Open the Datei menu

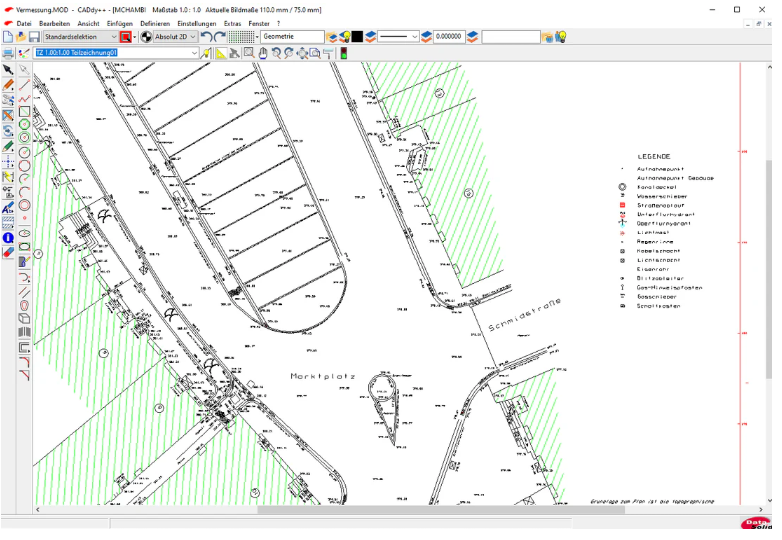click(24, 22)
